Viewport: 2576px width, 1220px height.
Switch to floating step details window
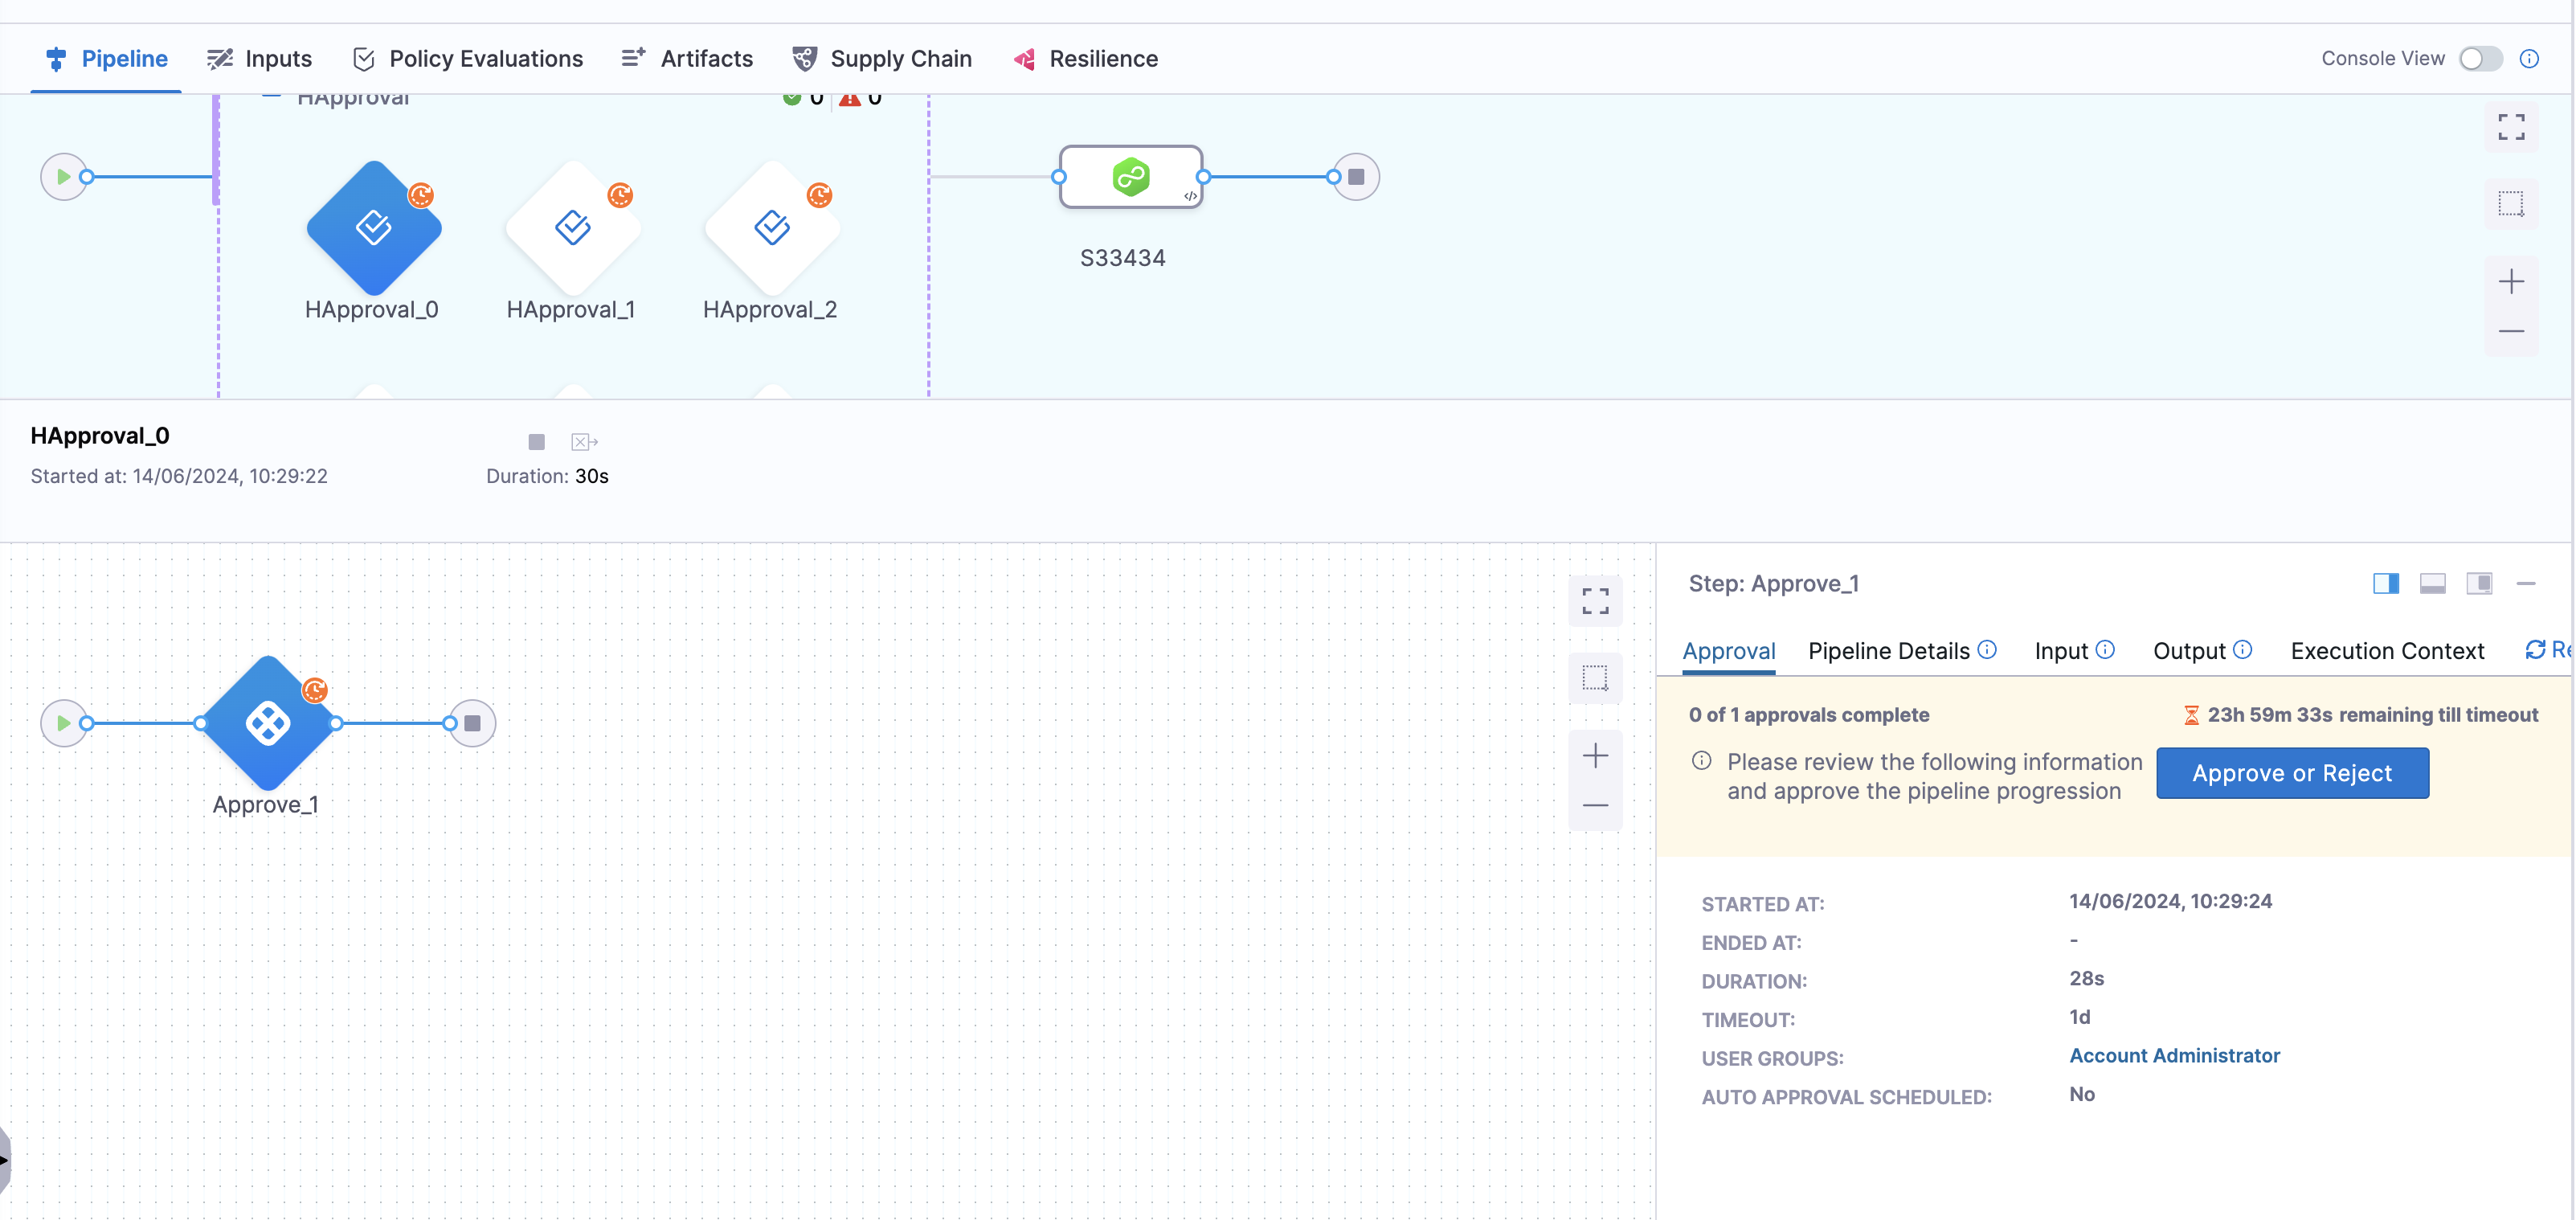pyautogui.click(x=2479, y=584)
